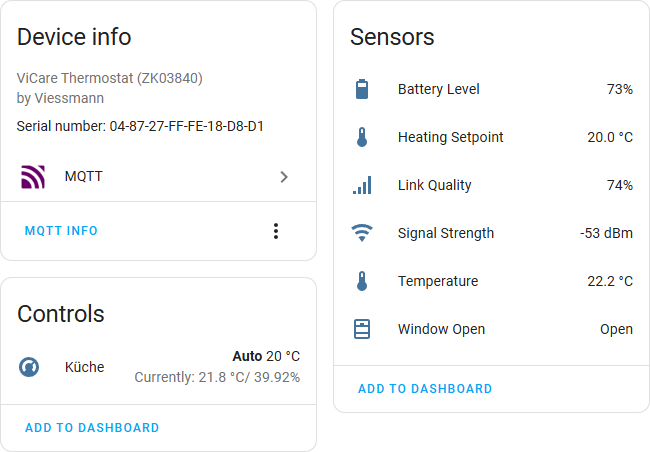
Task: Click the purple MQTT integration icon
Action: pos(33,177)
